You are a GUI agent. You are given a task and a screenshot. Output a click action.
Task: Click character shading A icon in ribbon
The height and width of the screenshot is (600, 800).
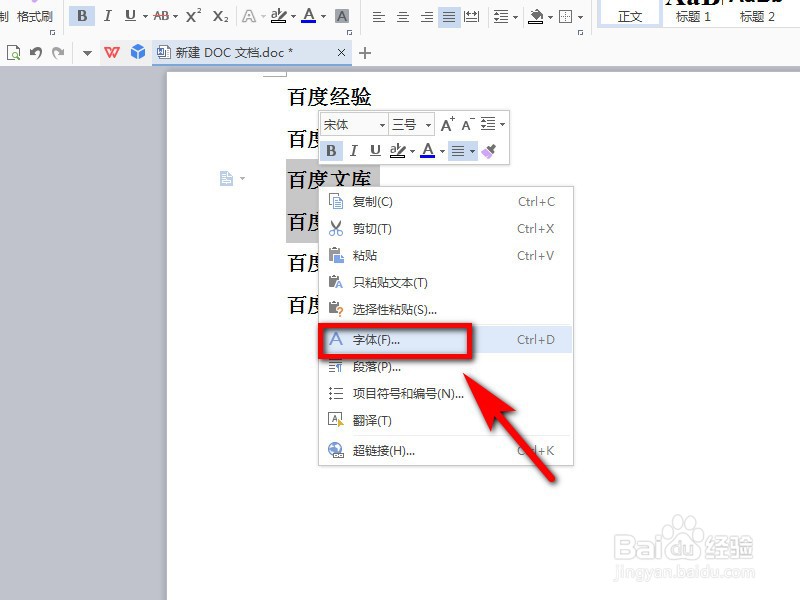[342, 16]
